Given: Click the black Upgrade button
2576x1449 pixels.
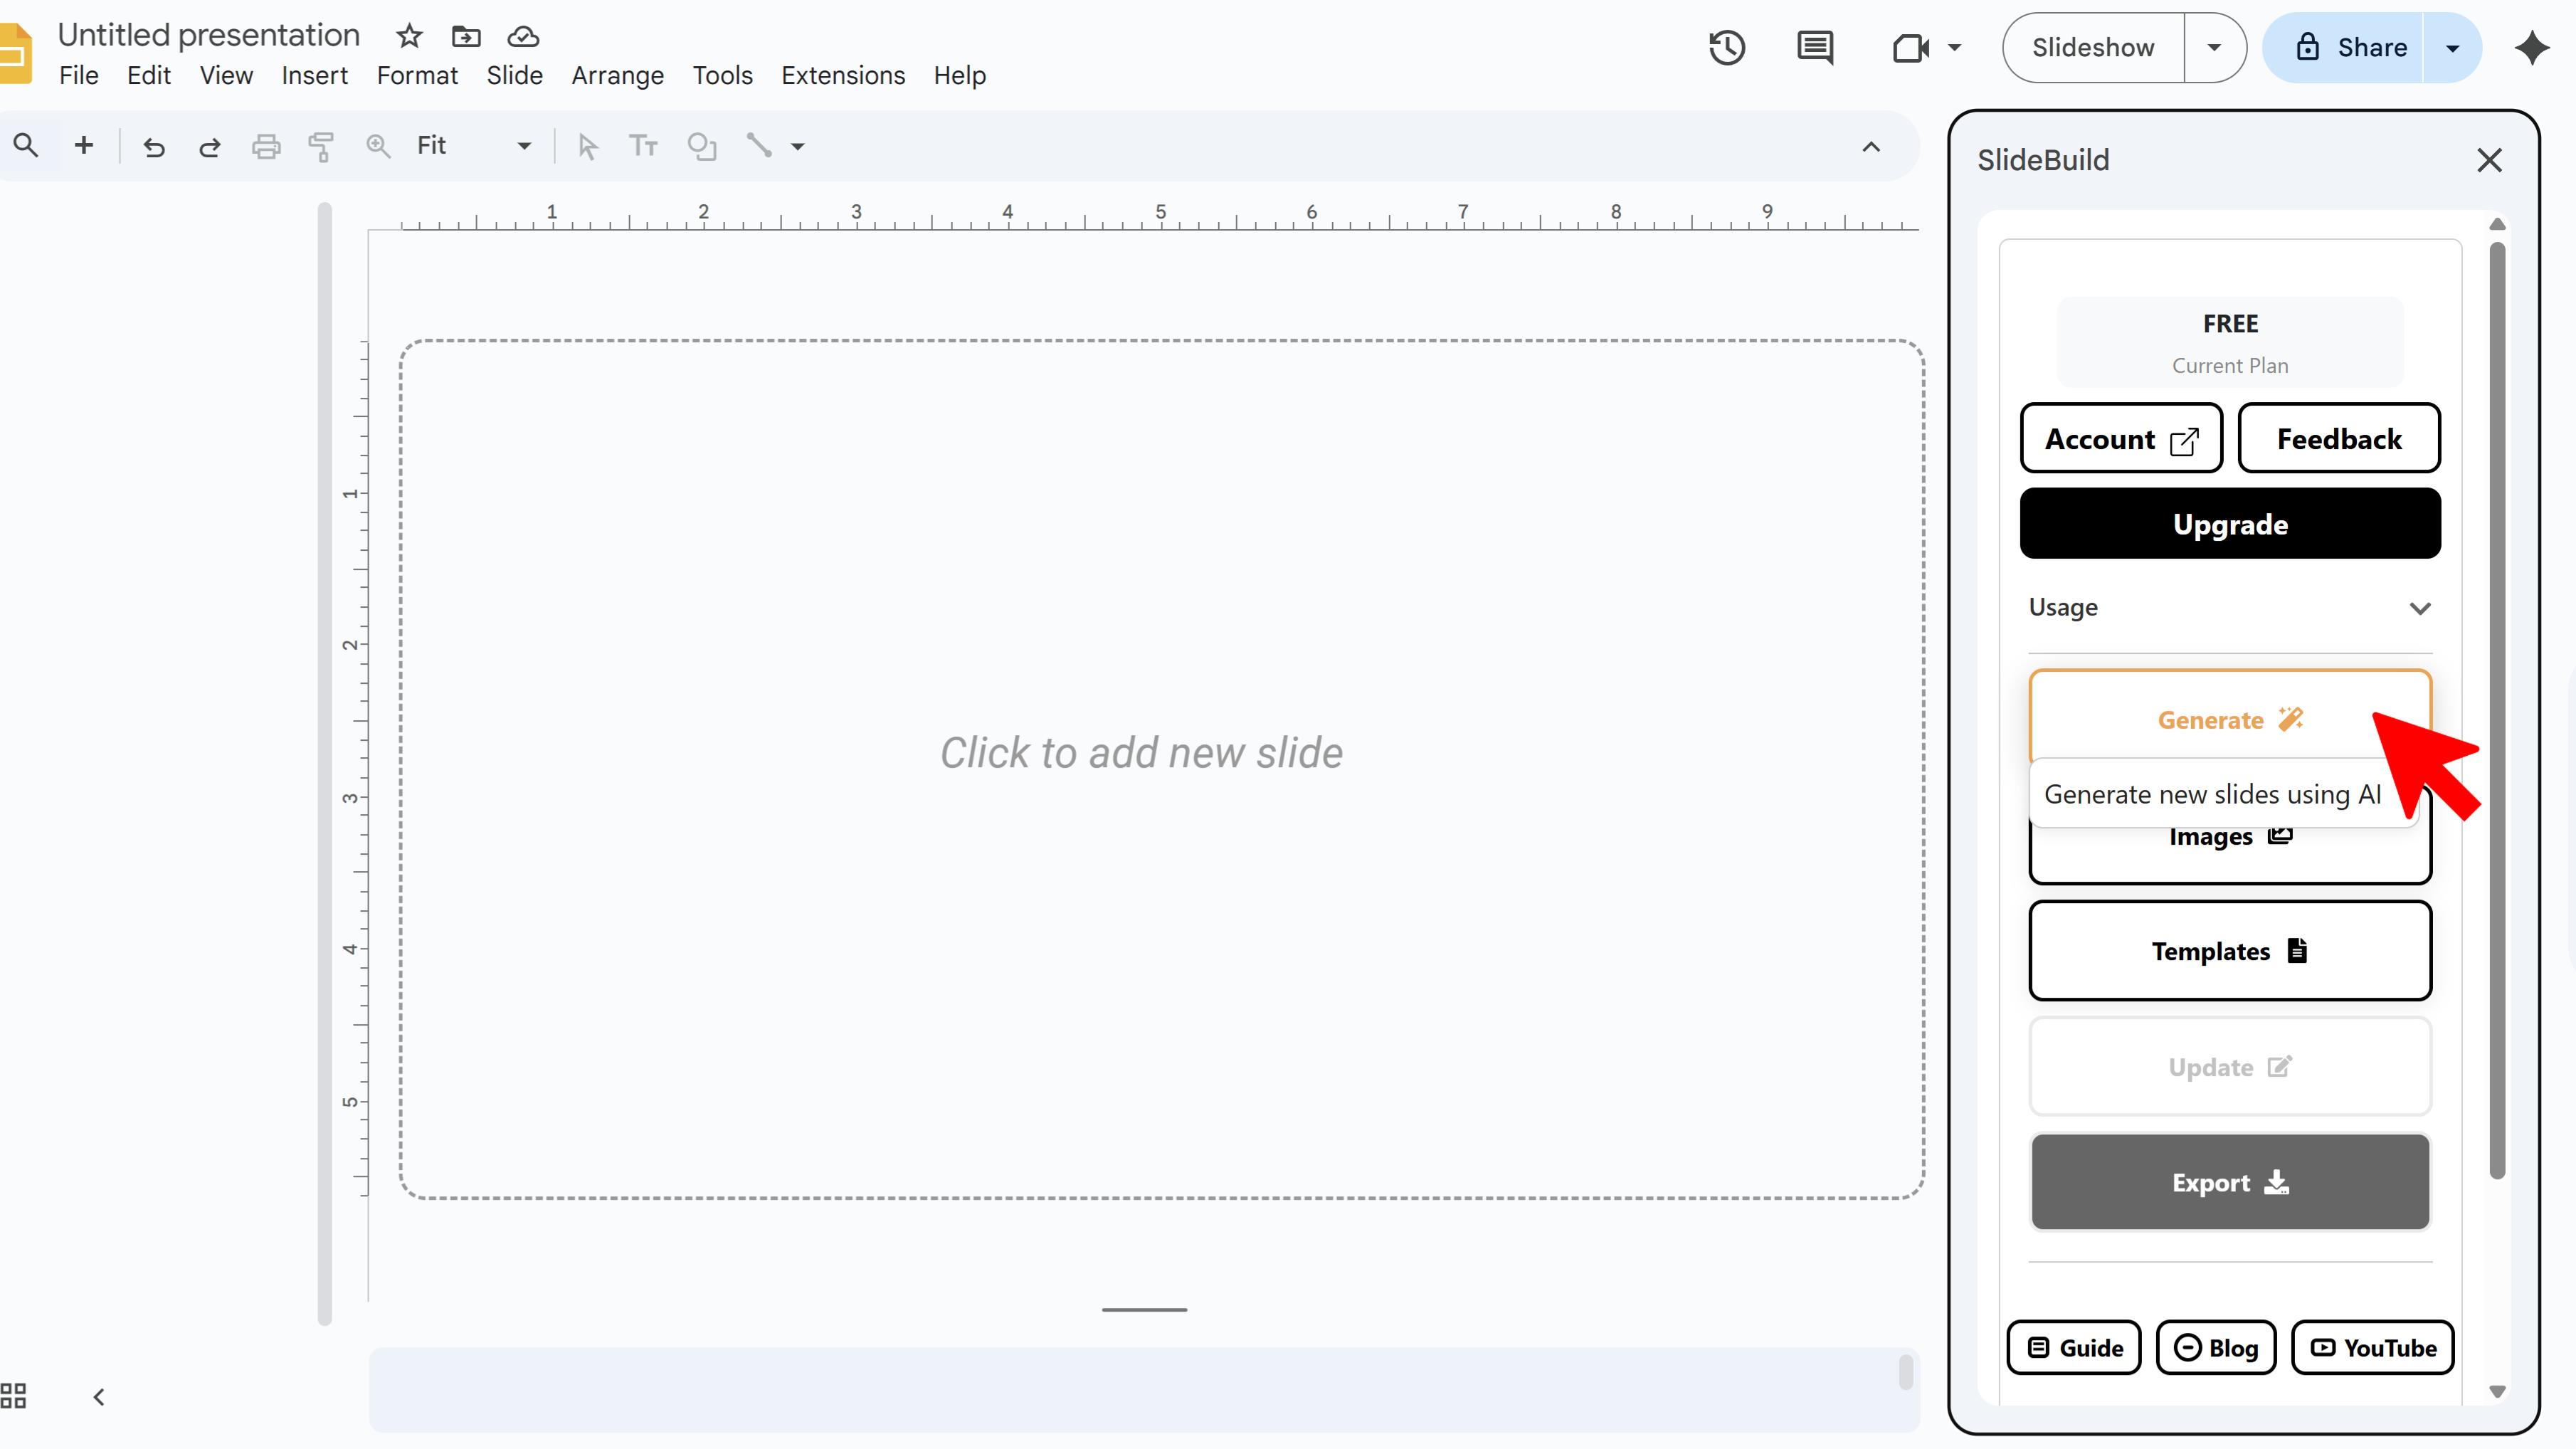Looking at the screenshot, I should pos(2230,524).
